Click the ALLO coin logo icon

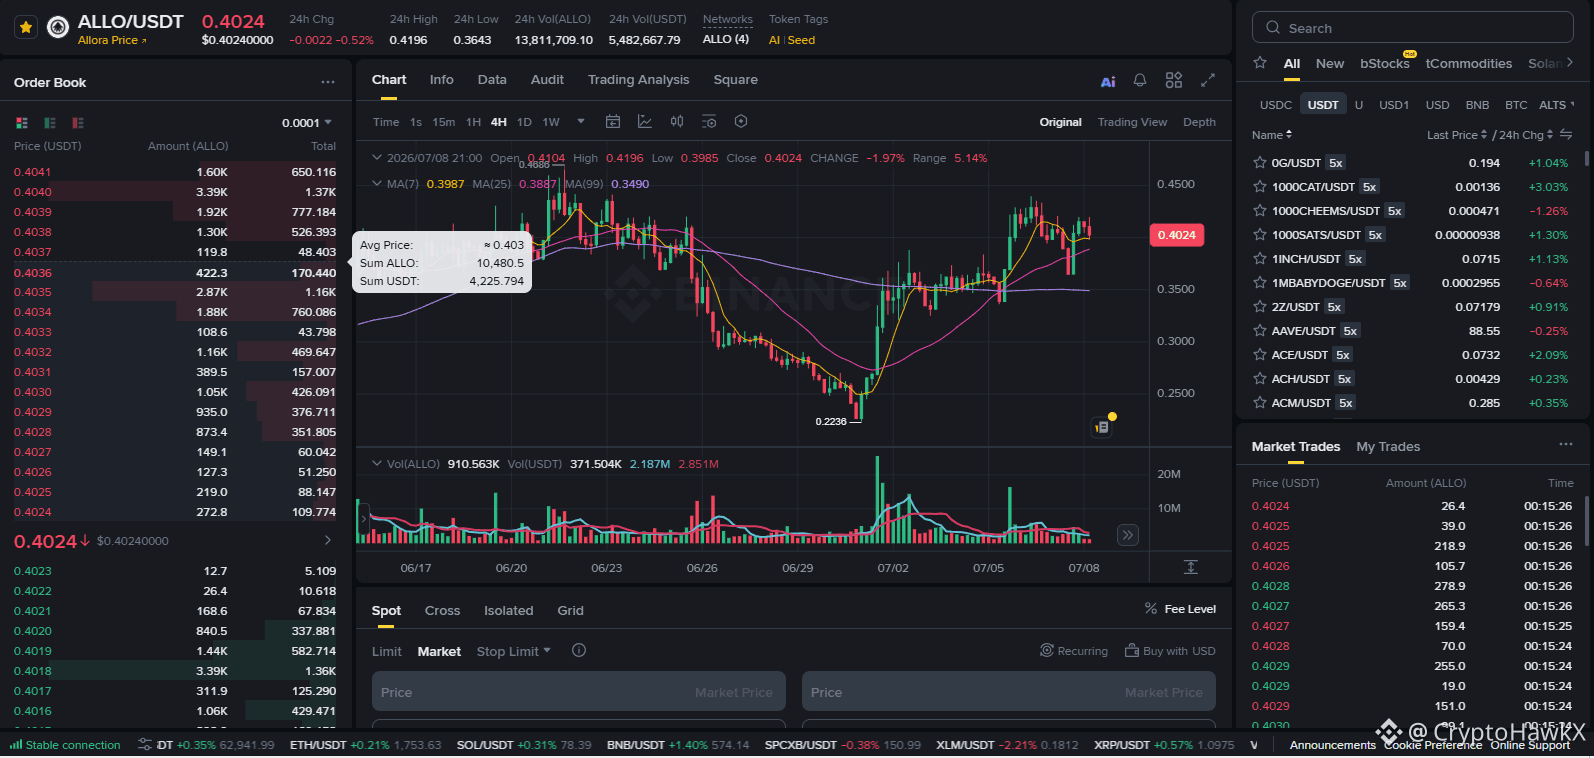pos(58,27)
